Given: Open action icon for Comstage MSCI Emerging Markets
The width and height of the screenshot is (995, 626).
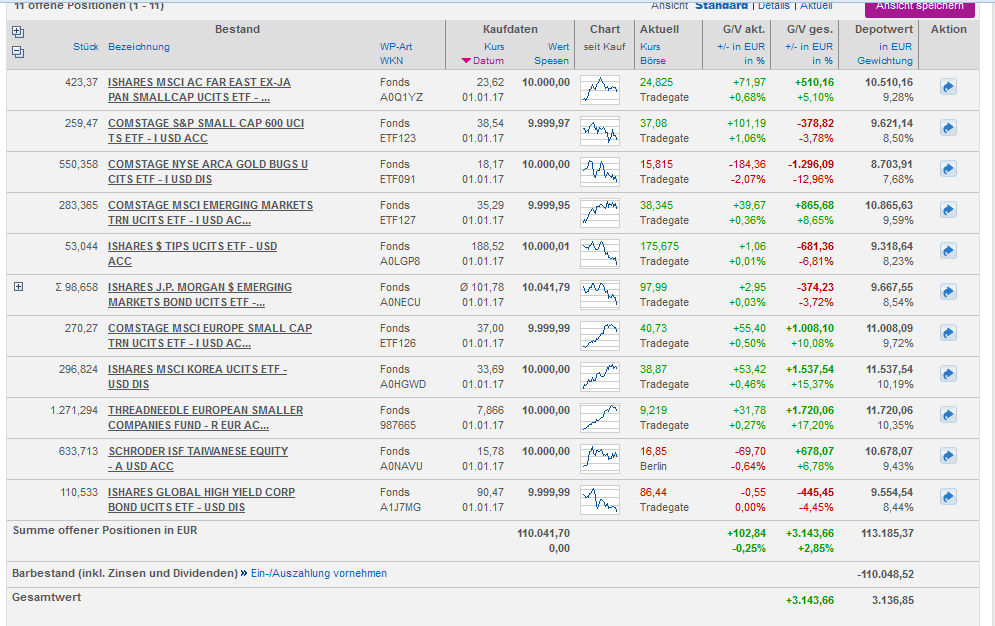Looking at the screenshot, I should 948,211.
